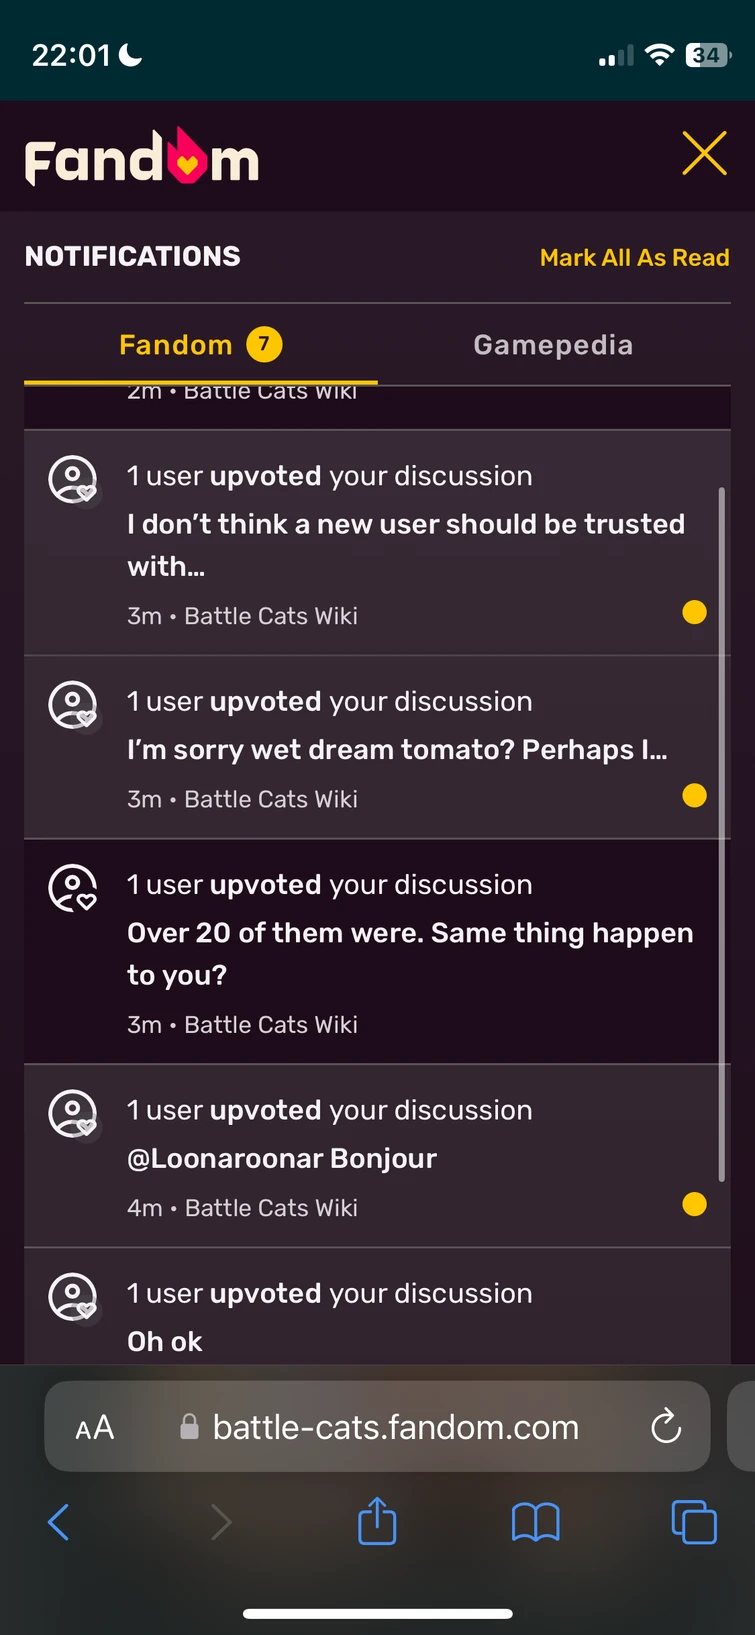Select the Fandom notifications tab

[200, 345]
